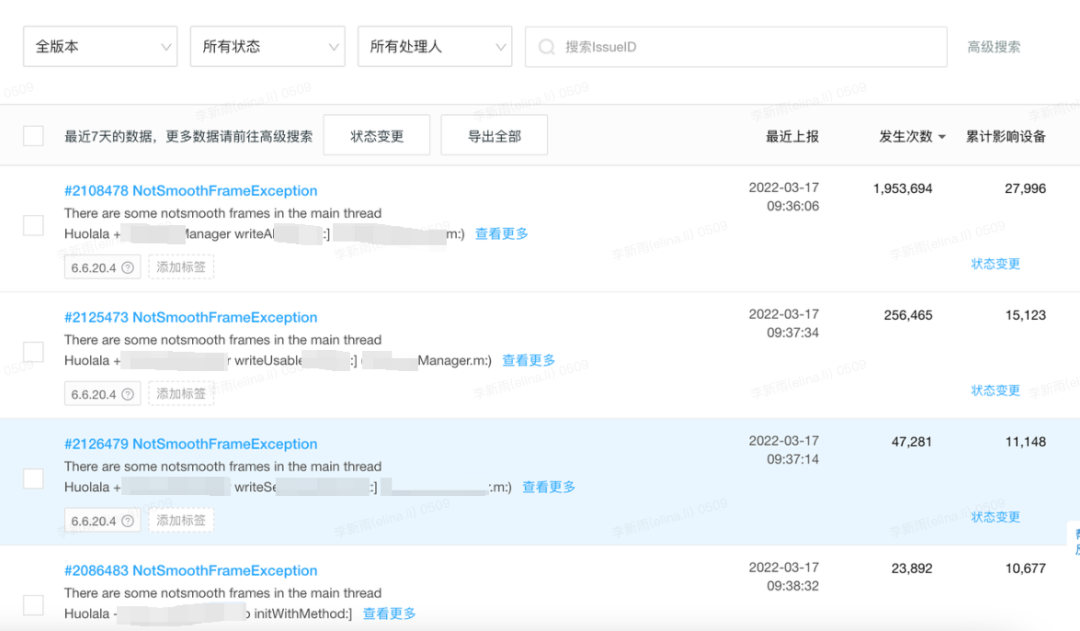Click 添加标签 for issue #2126479

click(x=181, y=520)
